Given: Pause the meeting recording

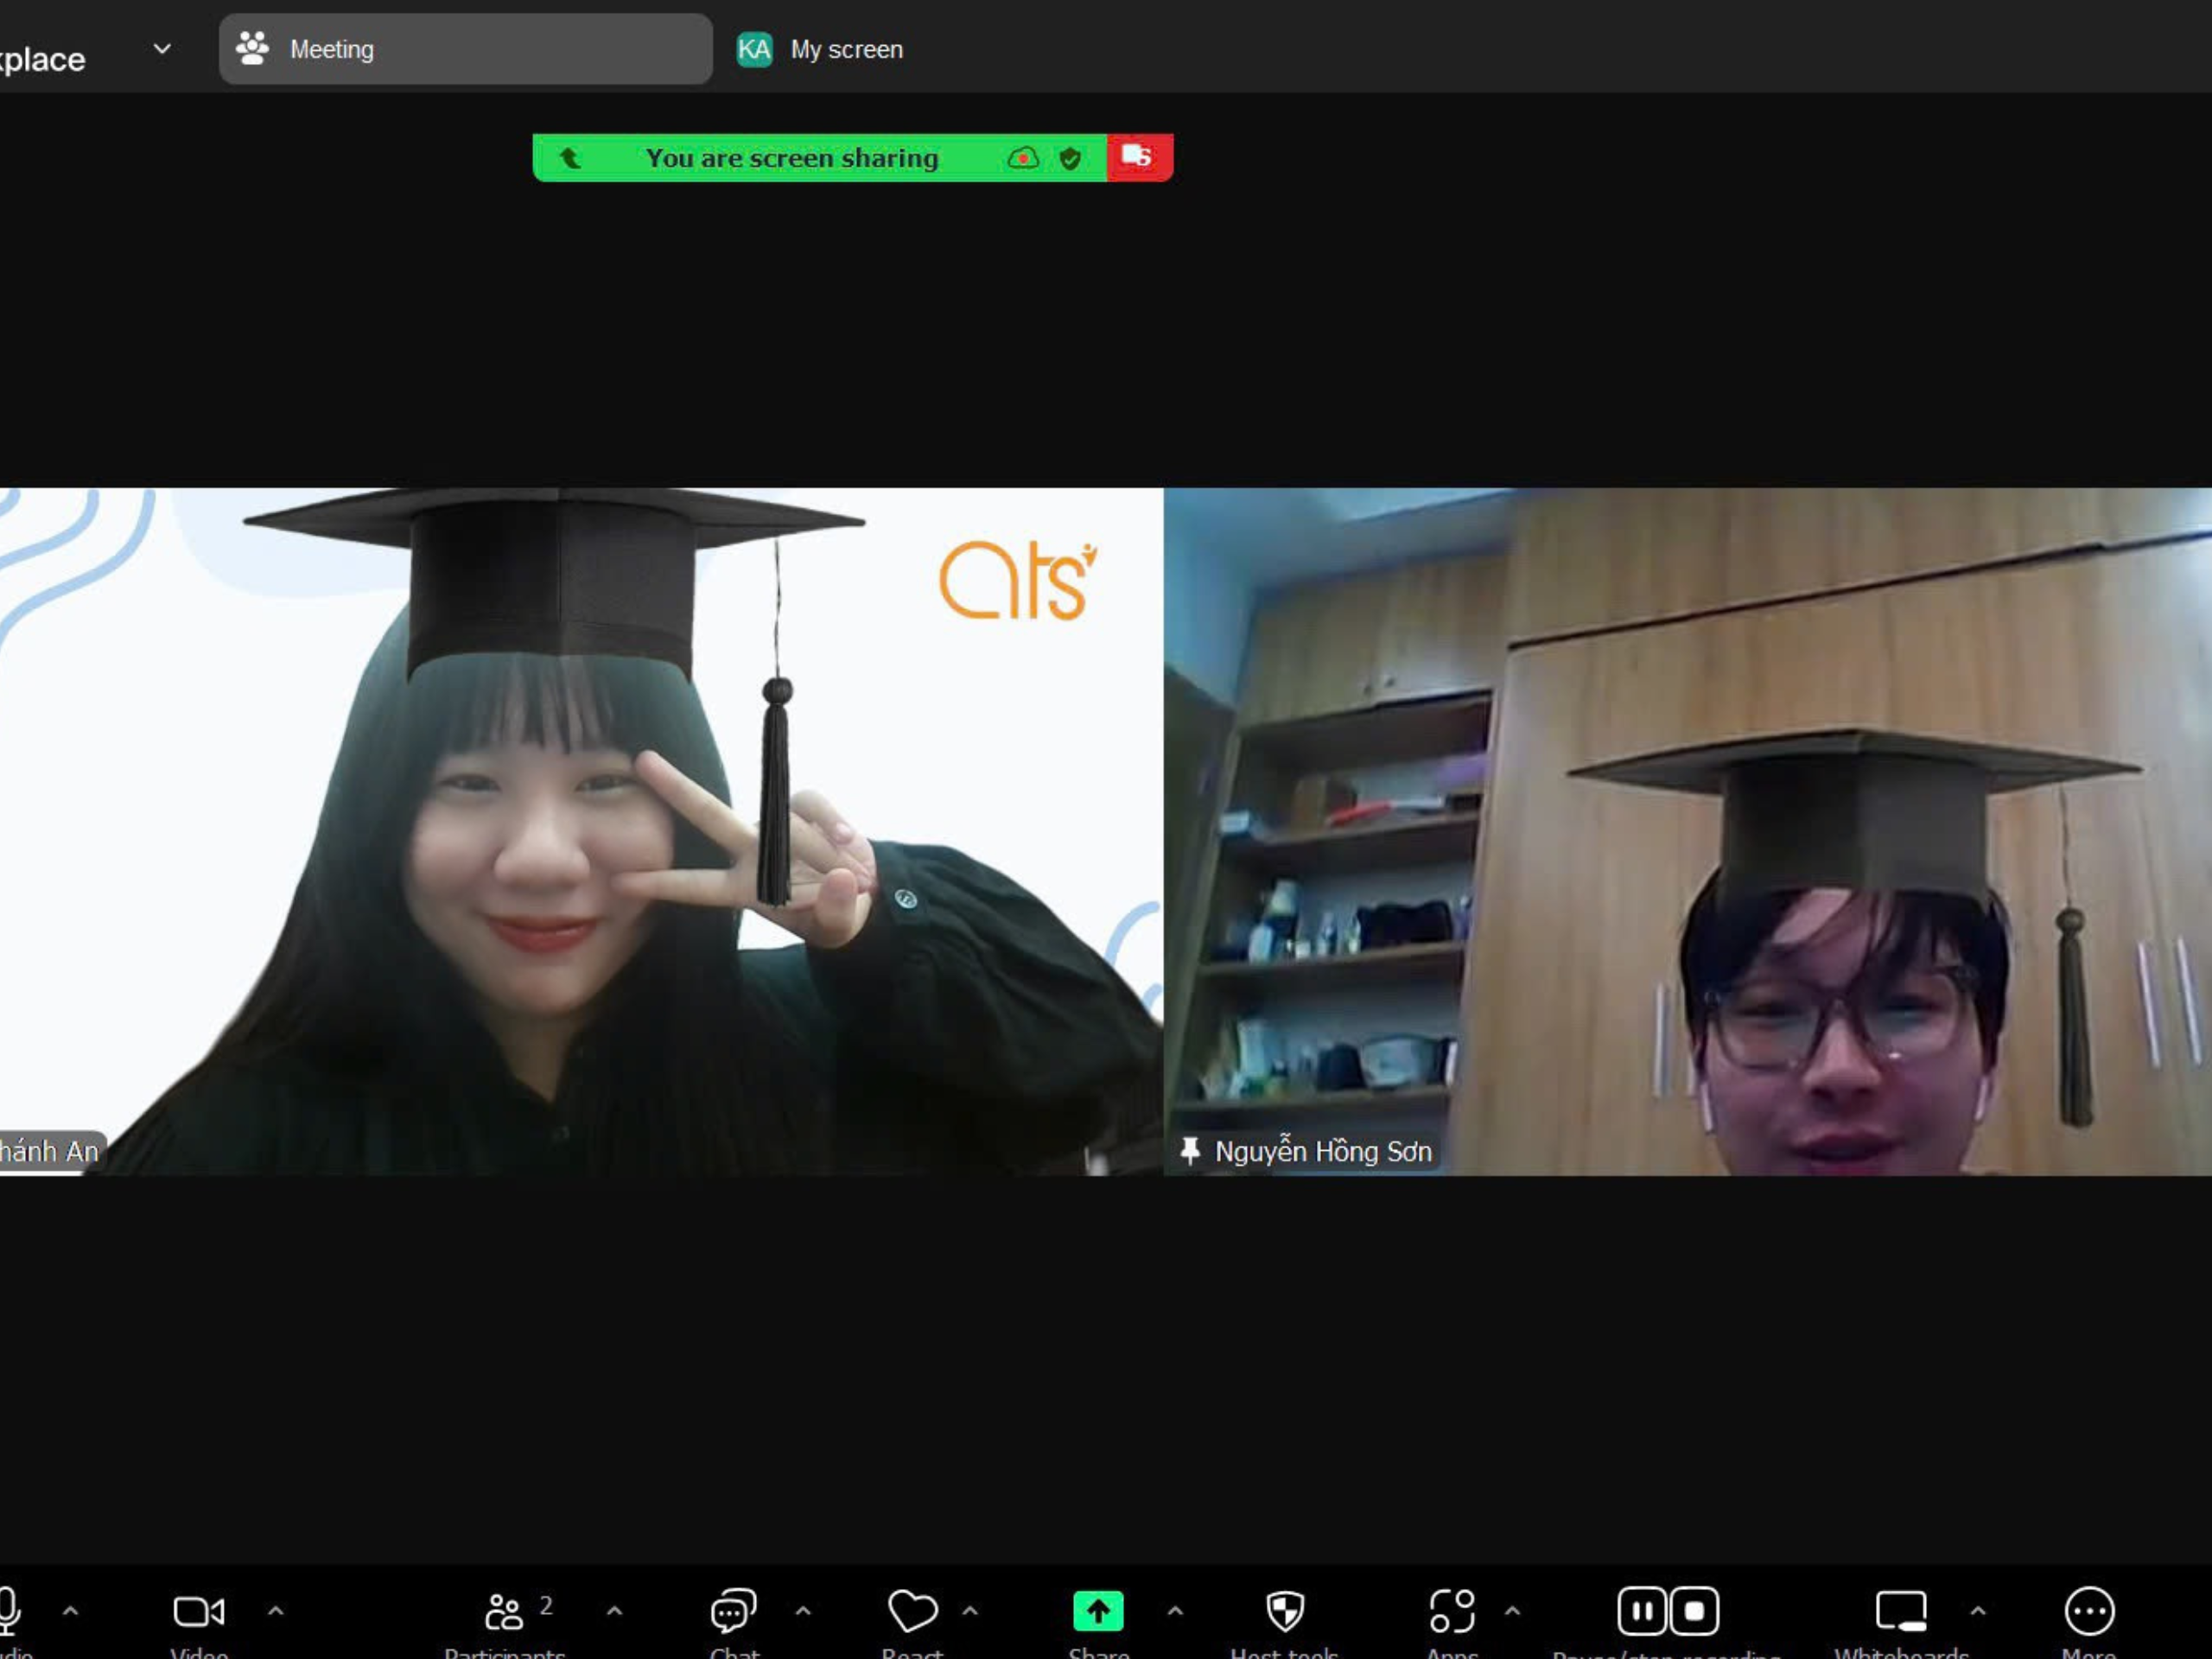Looking at the screenshot, I should coord(1642,1611).
